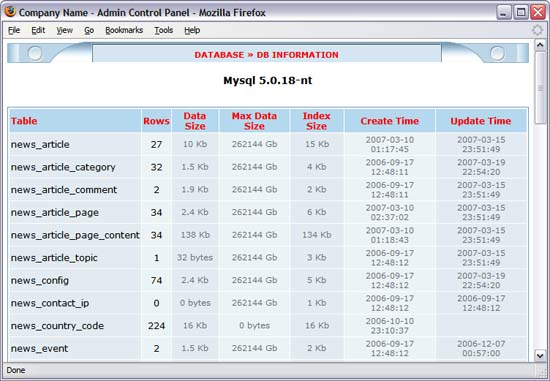The height and width of the screenshot is (381, 550).
Task: Select the news_article_page table name
Action: [x=55, y=213]
